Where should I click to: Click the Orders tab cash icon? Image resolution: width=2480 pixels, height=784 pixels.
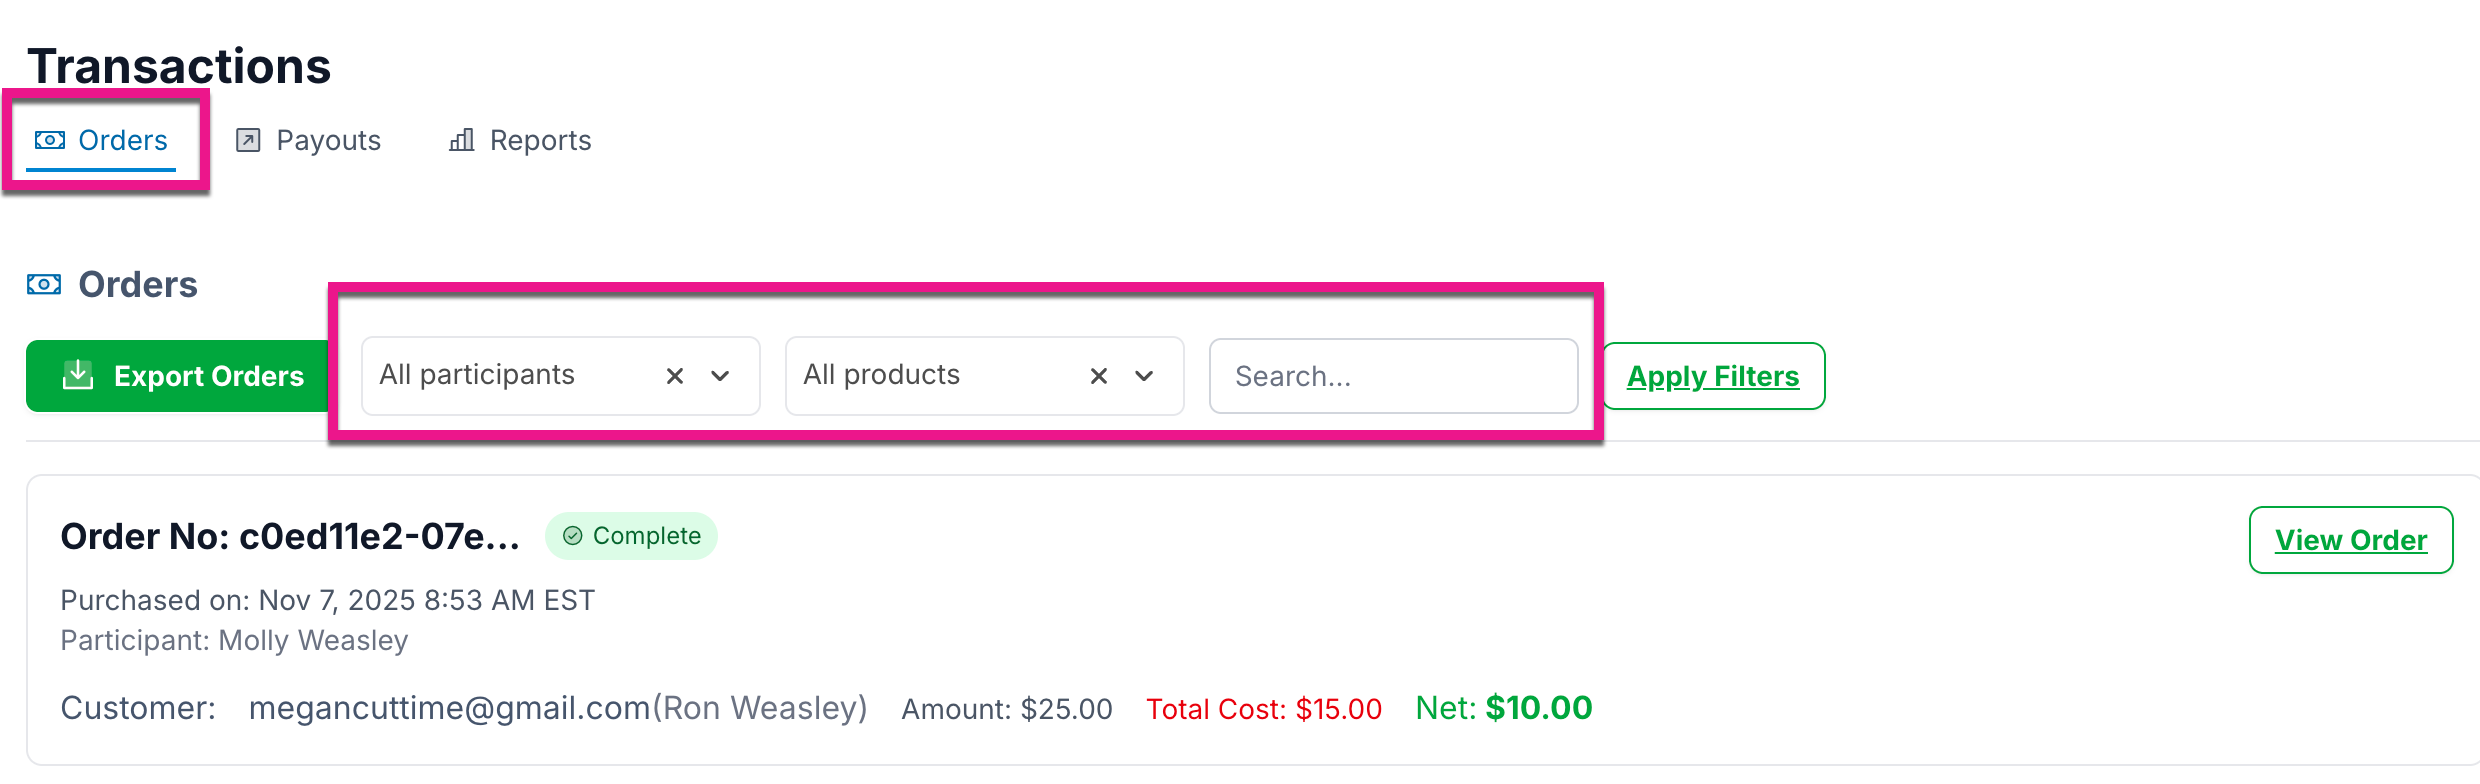point(49,140)
